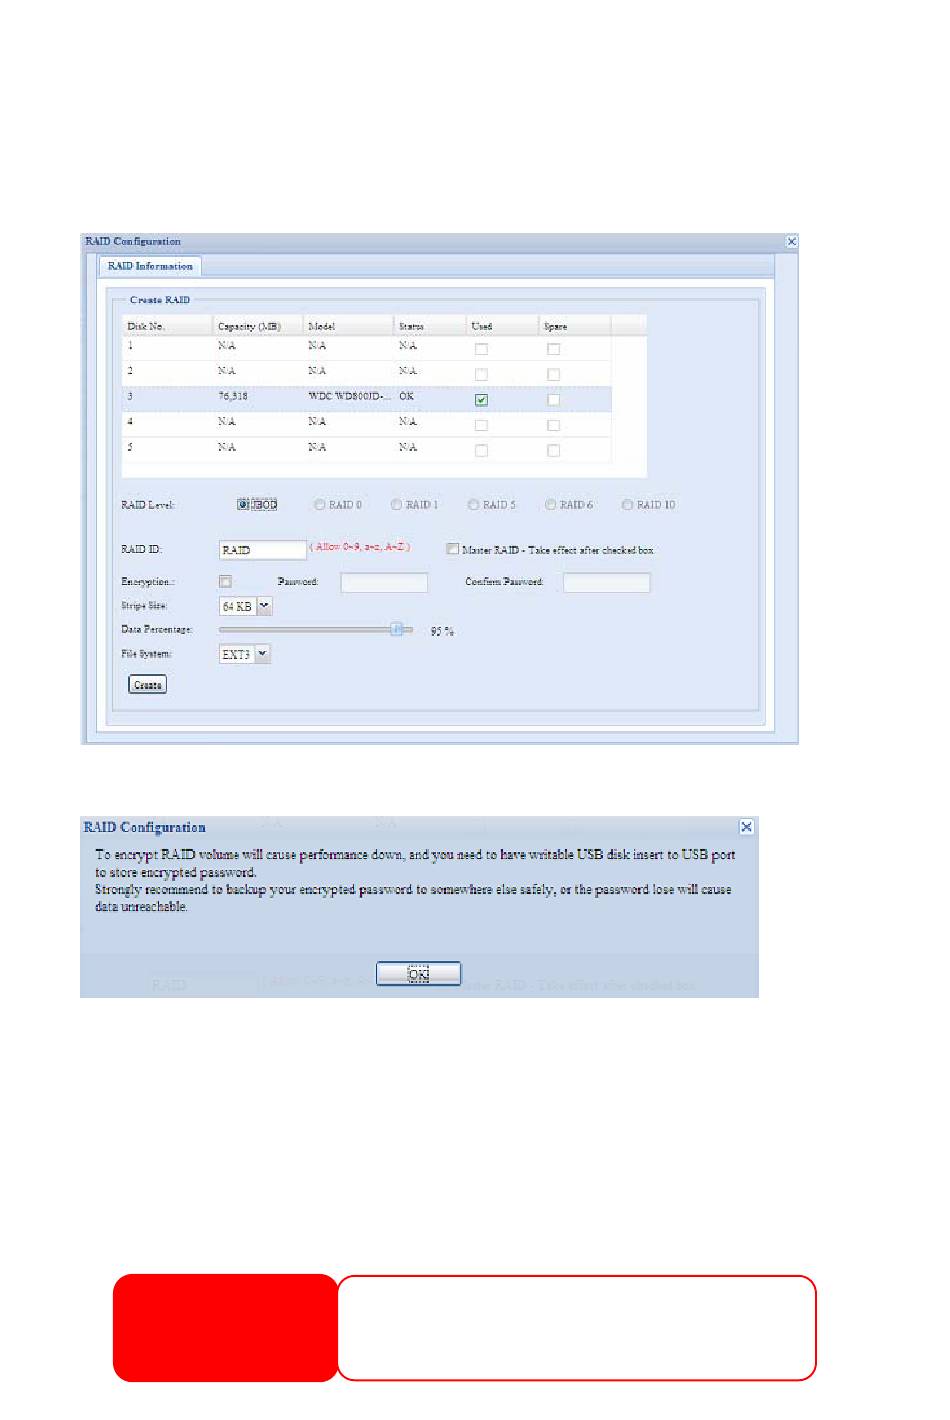Check Spare box for disk 3
The height and width of the screenshot is (1420, 950).
553,400
